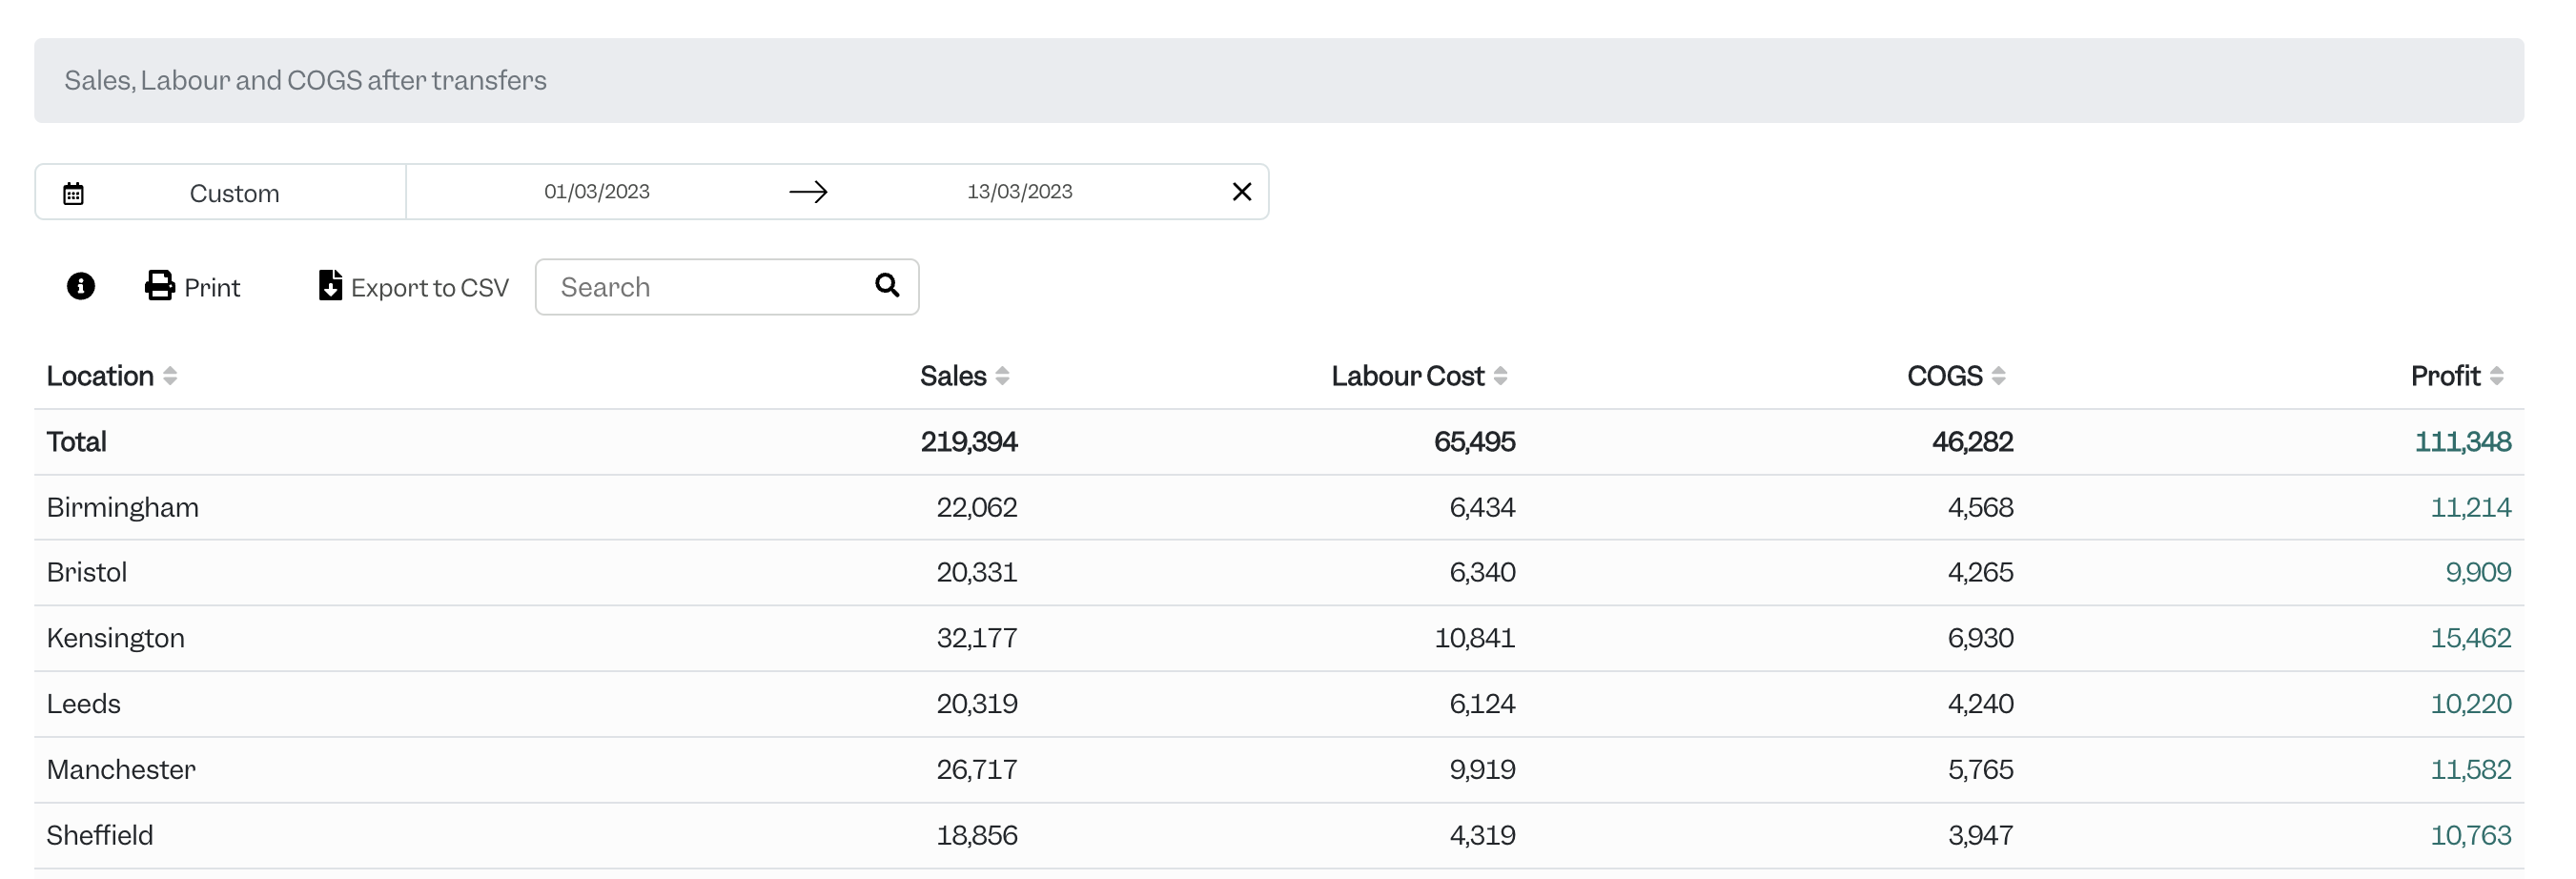This screenshot has width=2576, height=879.
Task: Click the printer icon
Action: point(160,286)
